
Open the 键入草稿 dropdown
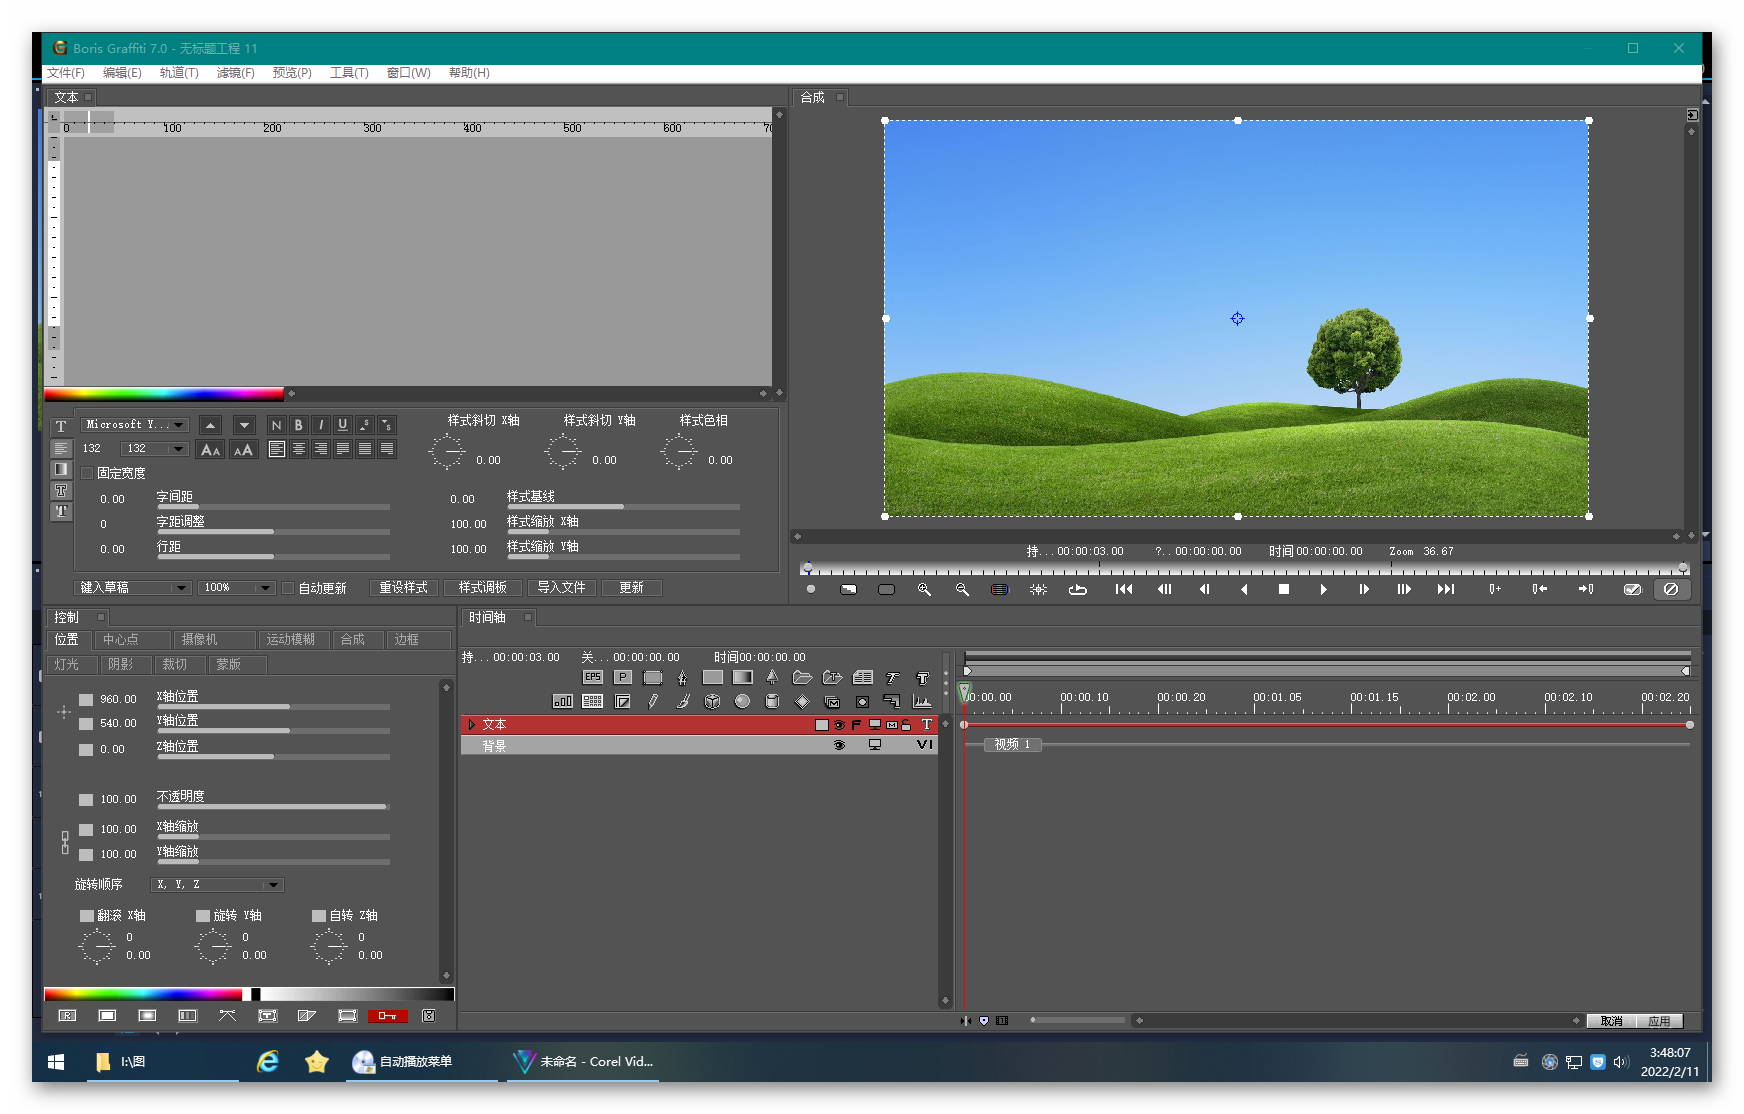(x=133, y=588)
